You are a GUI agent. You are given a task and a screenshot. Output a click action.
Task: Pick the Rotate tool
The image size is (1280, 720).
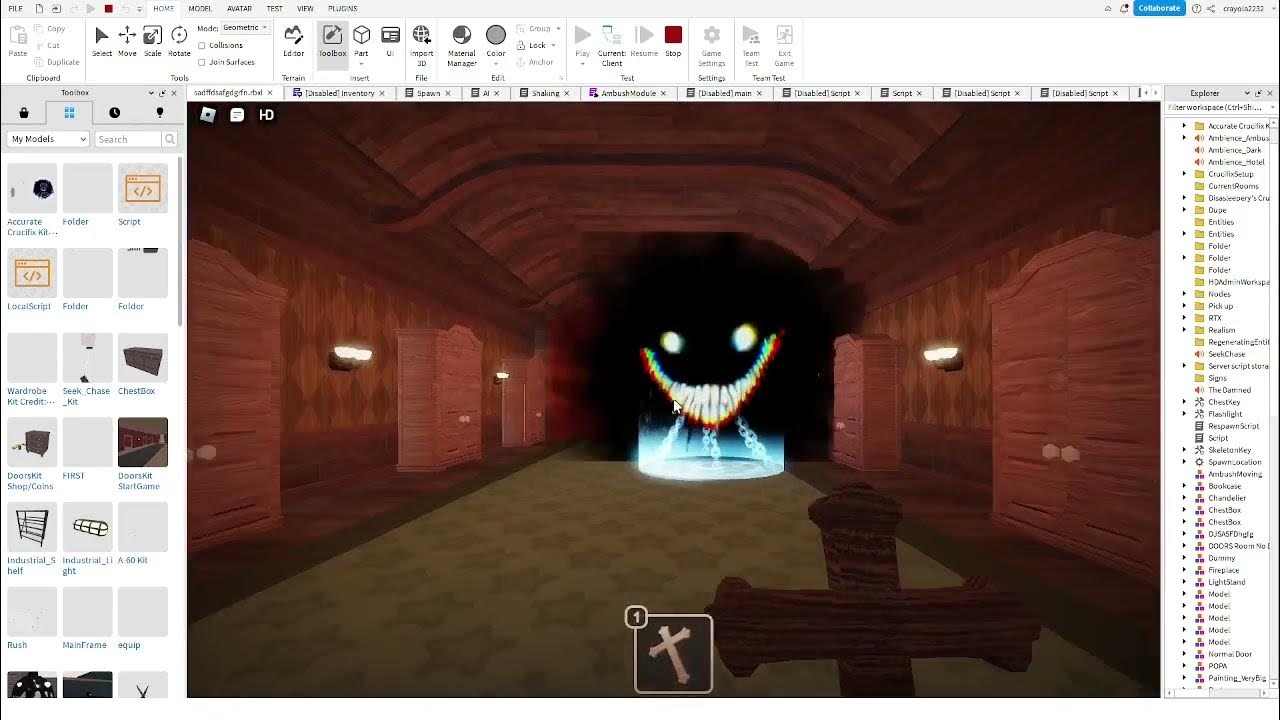point(179,41)
